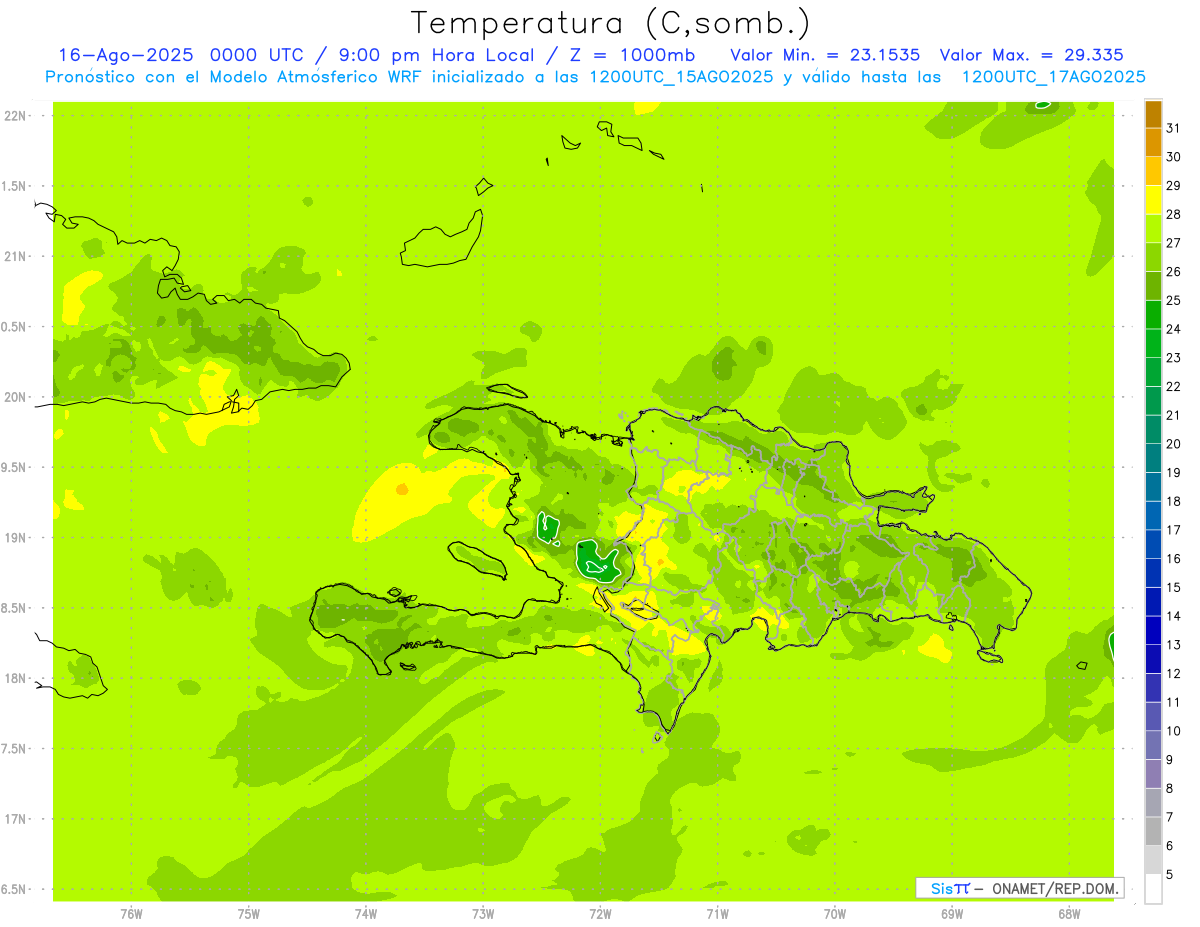Click the legend value '25'
1200x927 pixels.
[x=1174, y=300]
